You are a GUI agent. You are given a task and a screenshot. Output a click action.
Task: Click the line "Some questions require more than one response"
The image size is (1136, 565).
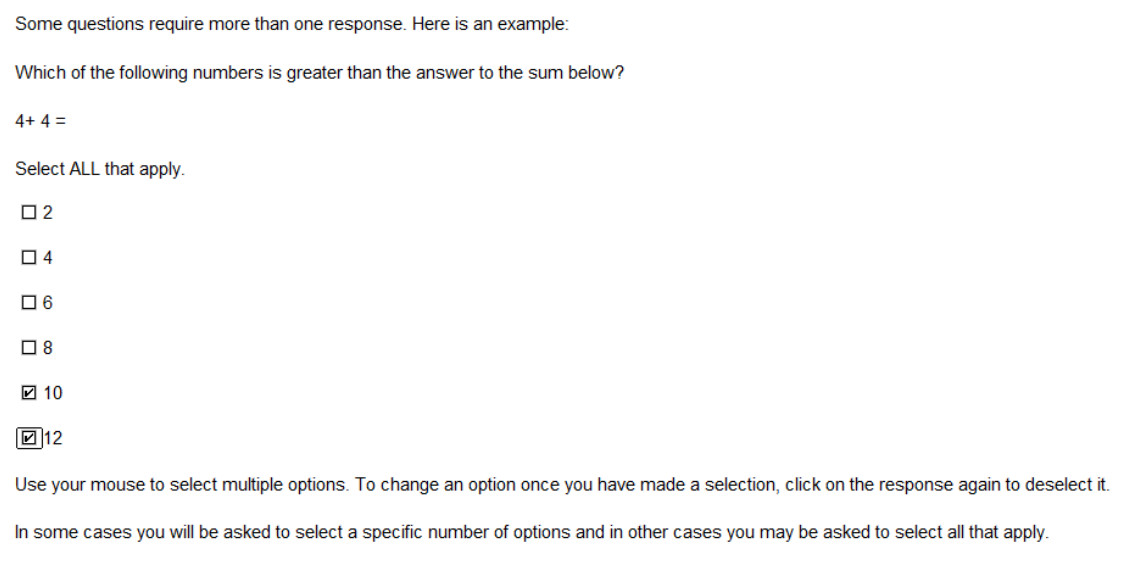tap(292, 24)
